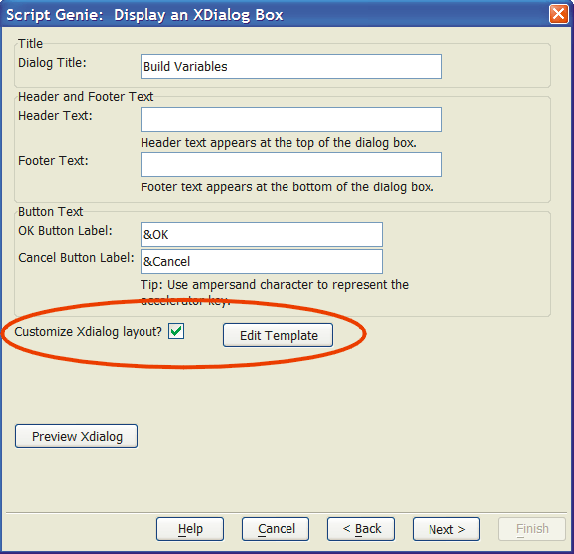The height and width of the screenshot is (554, 574).
Task: Click the Footer Text: label
Action: pos(53,161)
